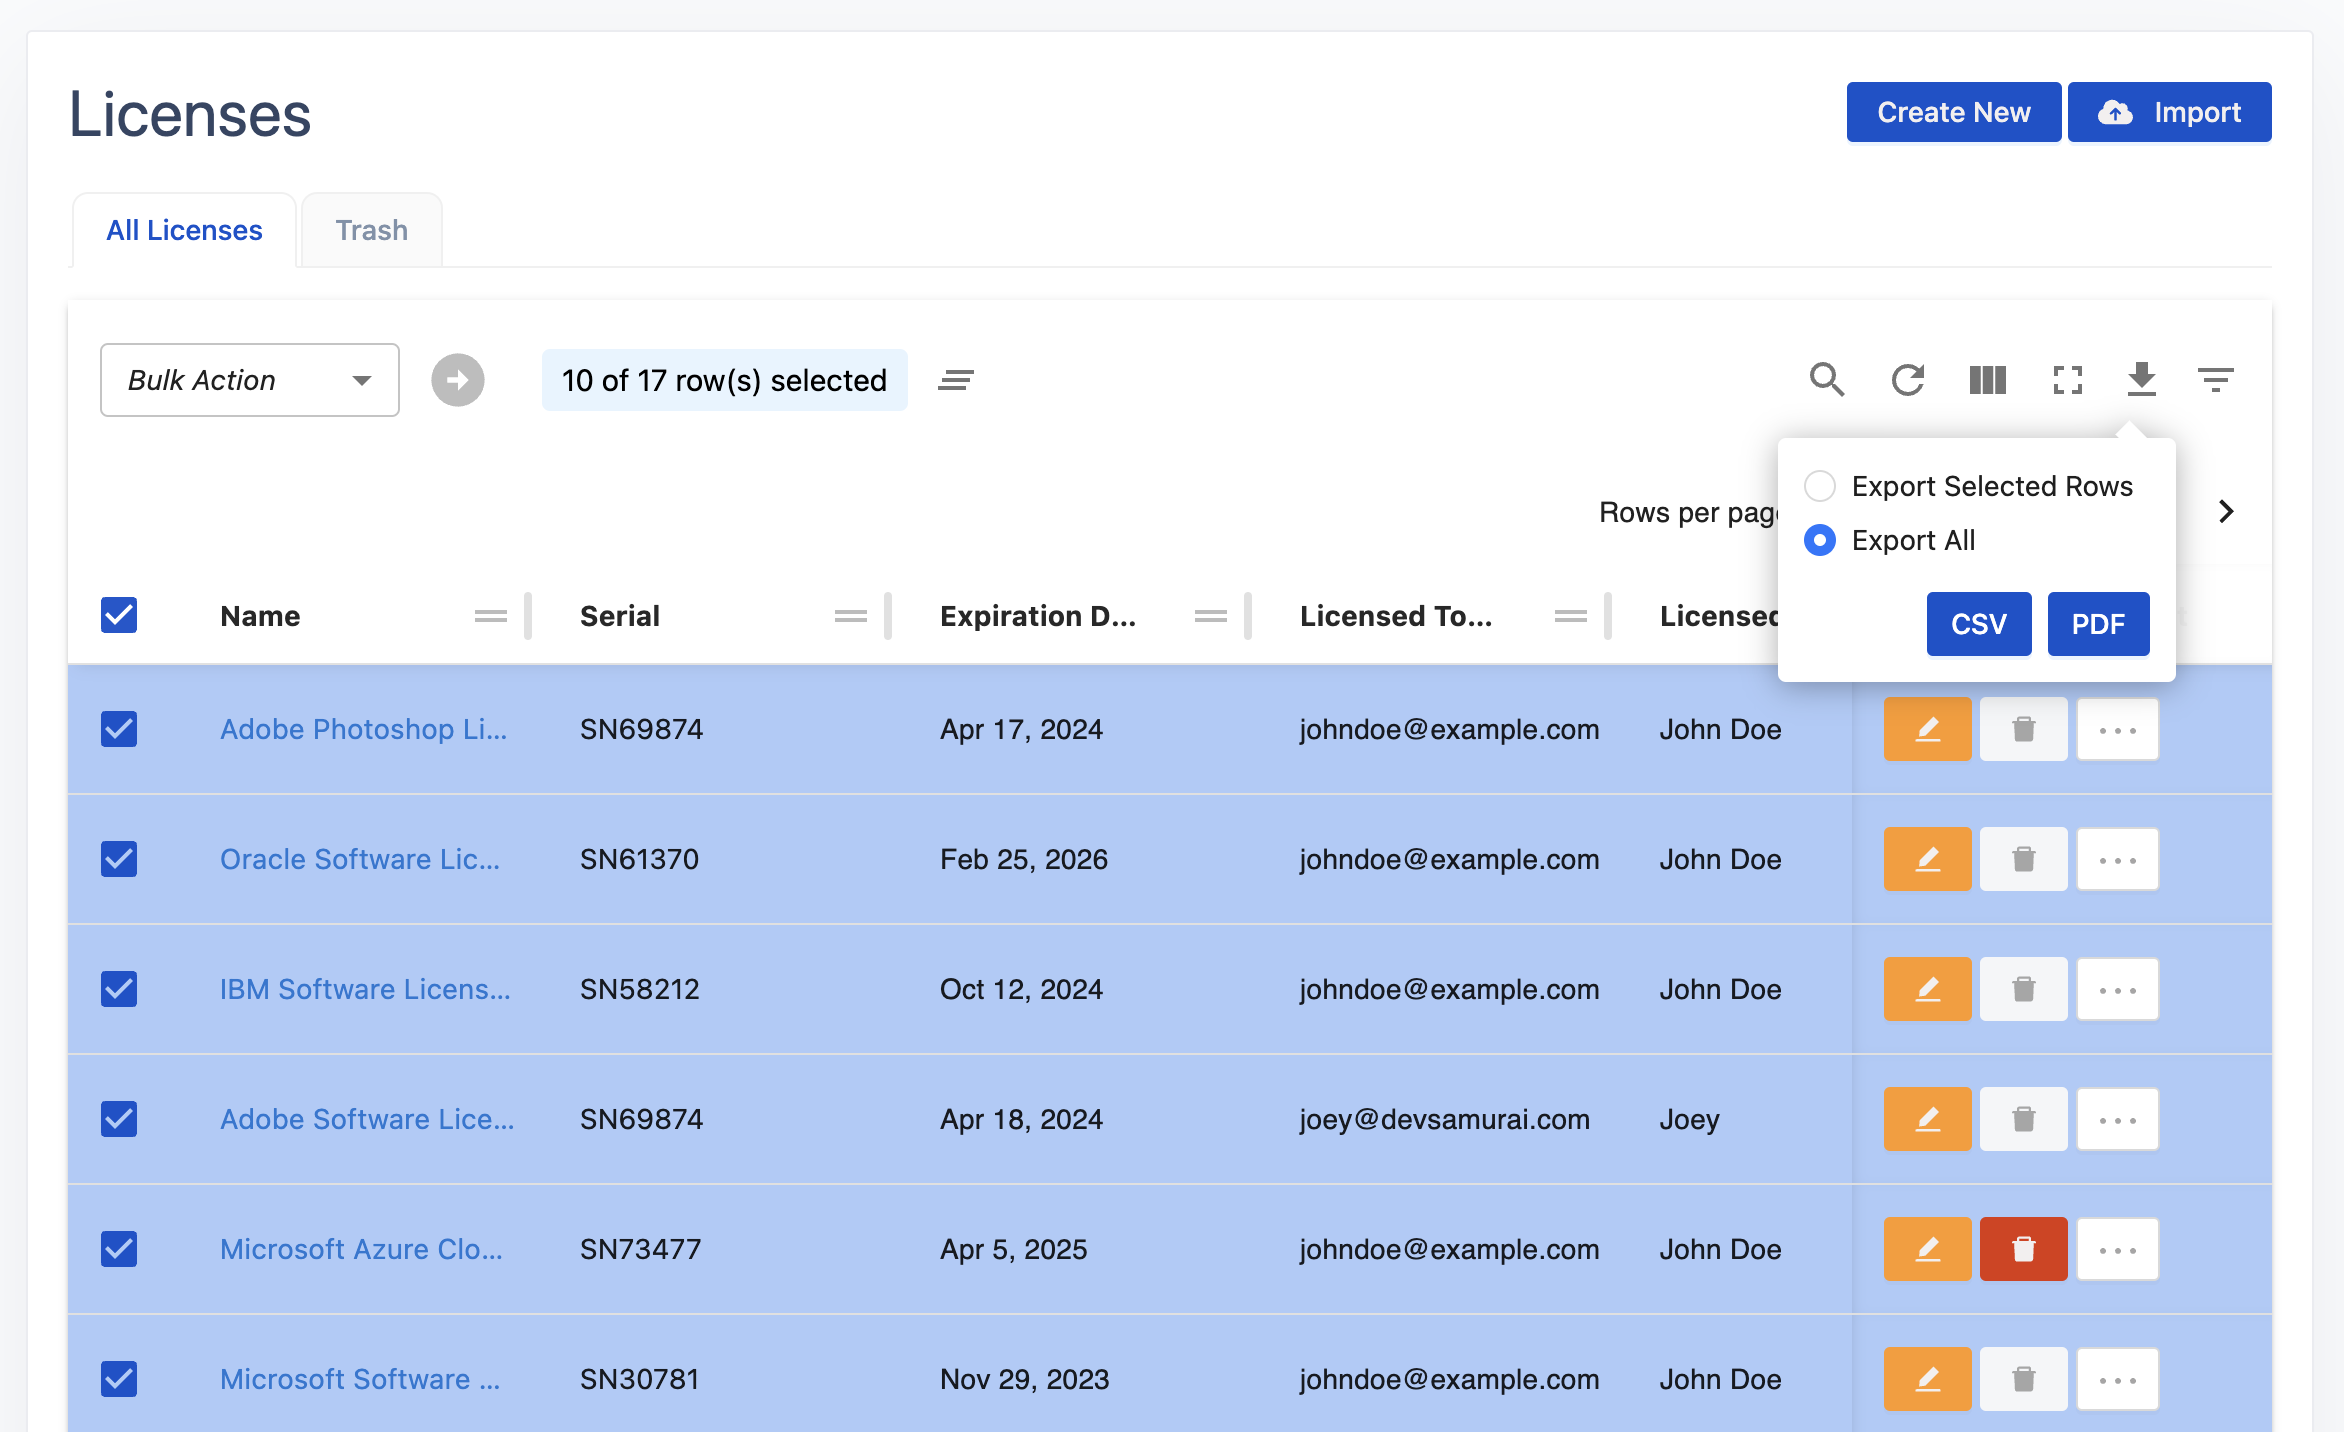Toggle the select-all header checkbox
The height and width of the screenshot is (1434, 2344).
coord(119,615)
